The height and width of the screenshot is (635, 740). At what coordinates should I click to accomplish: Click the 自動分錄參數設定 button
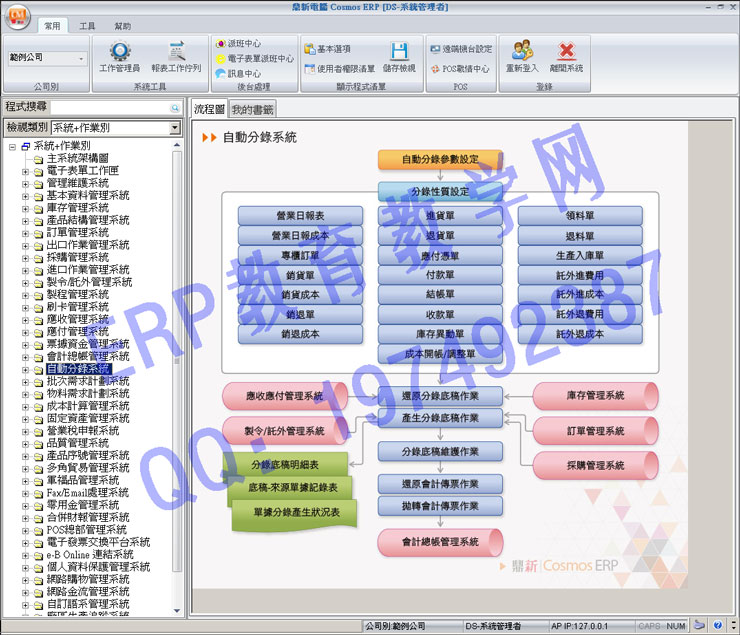440,159
